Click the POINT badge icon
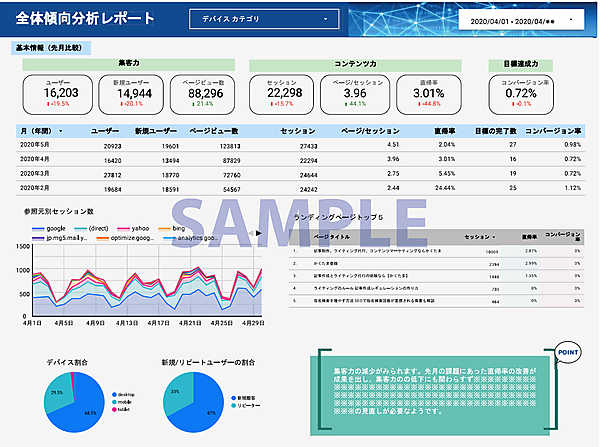600x447 pixels. tap(567, 352)
